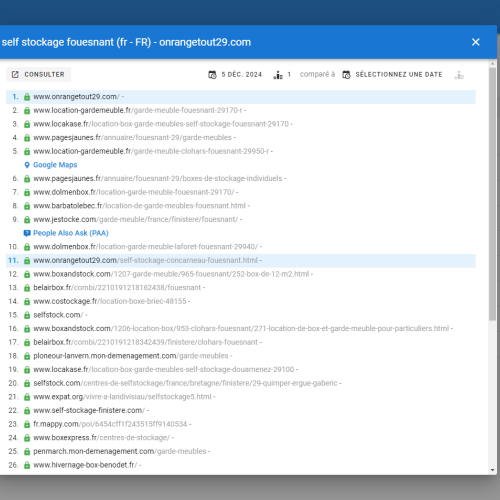Click the lock icon on result 4 pagesjaunes
Screen dimensions: 500x500
tap(27, 138)
